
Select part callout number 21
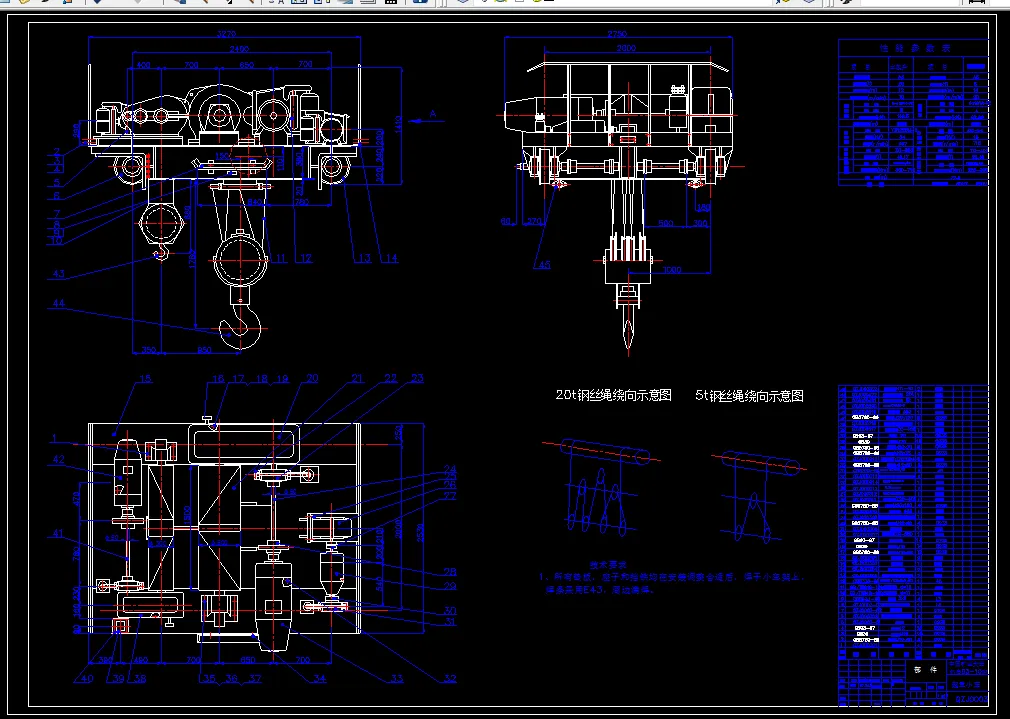357,379
